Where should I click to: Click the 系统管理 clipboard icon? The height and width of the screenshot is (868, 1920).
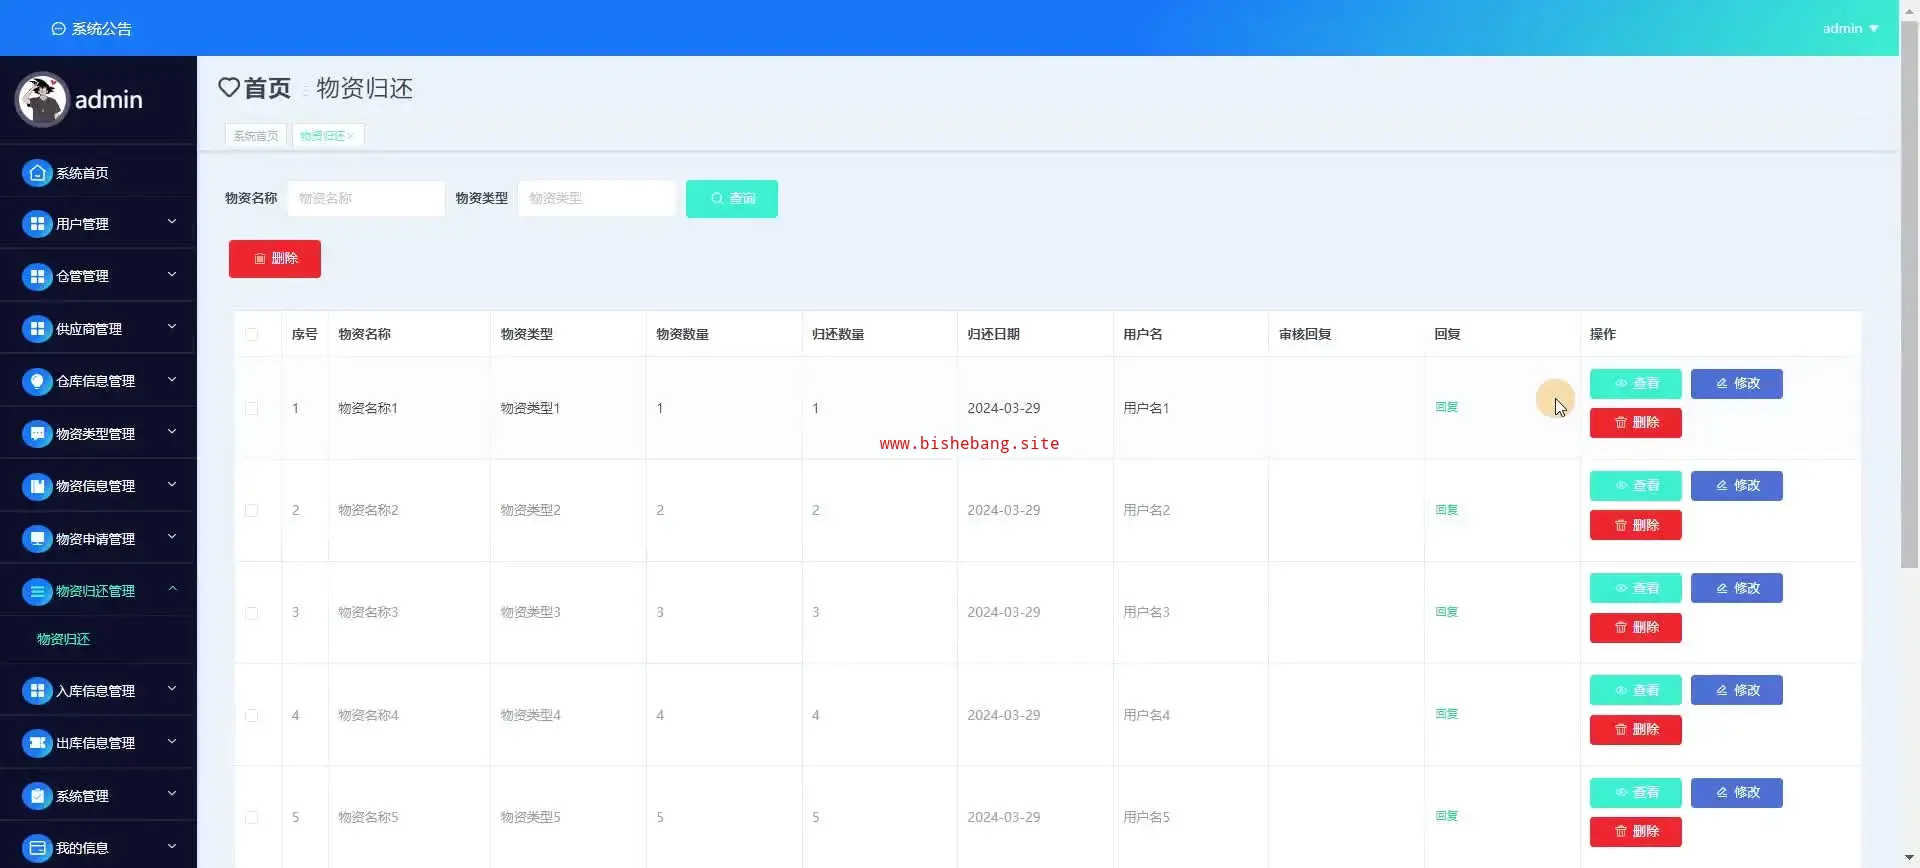coord(37,796)
